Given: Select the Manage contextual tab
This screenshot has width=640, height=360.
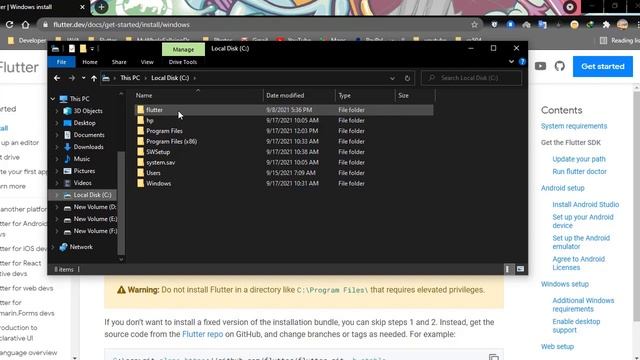Looking at the screenshot, I should 183,49.
